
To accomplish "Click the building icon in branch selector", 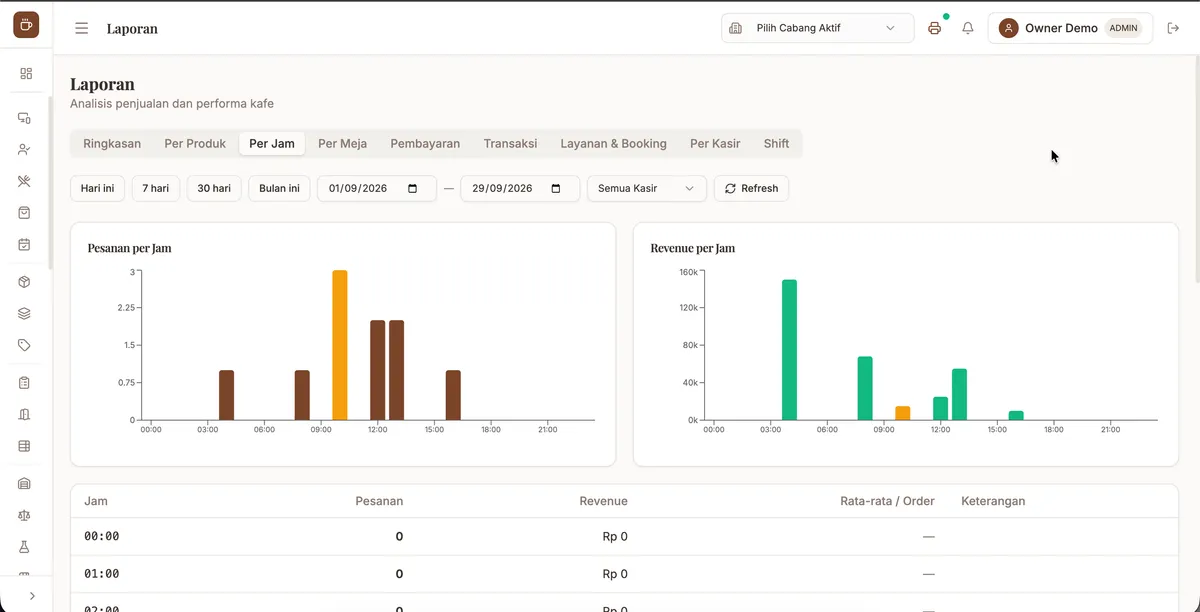I will tap(736, 28).
